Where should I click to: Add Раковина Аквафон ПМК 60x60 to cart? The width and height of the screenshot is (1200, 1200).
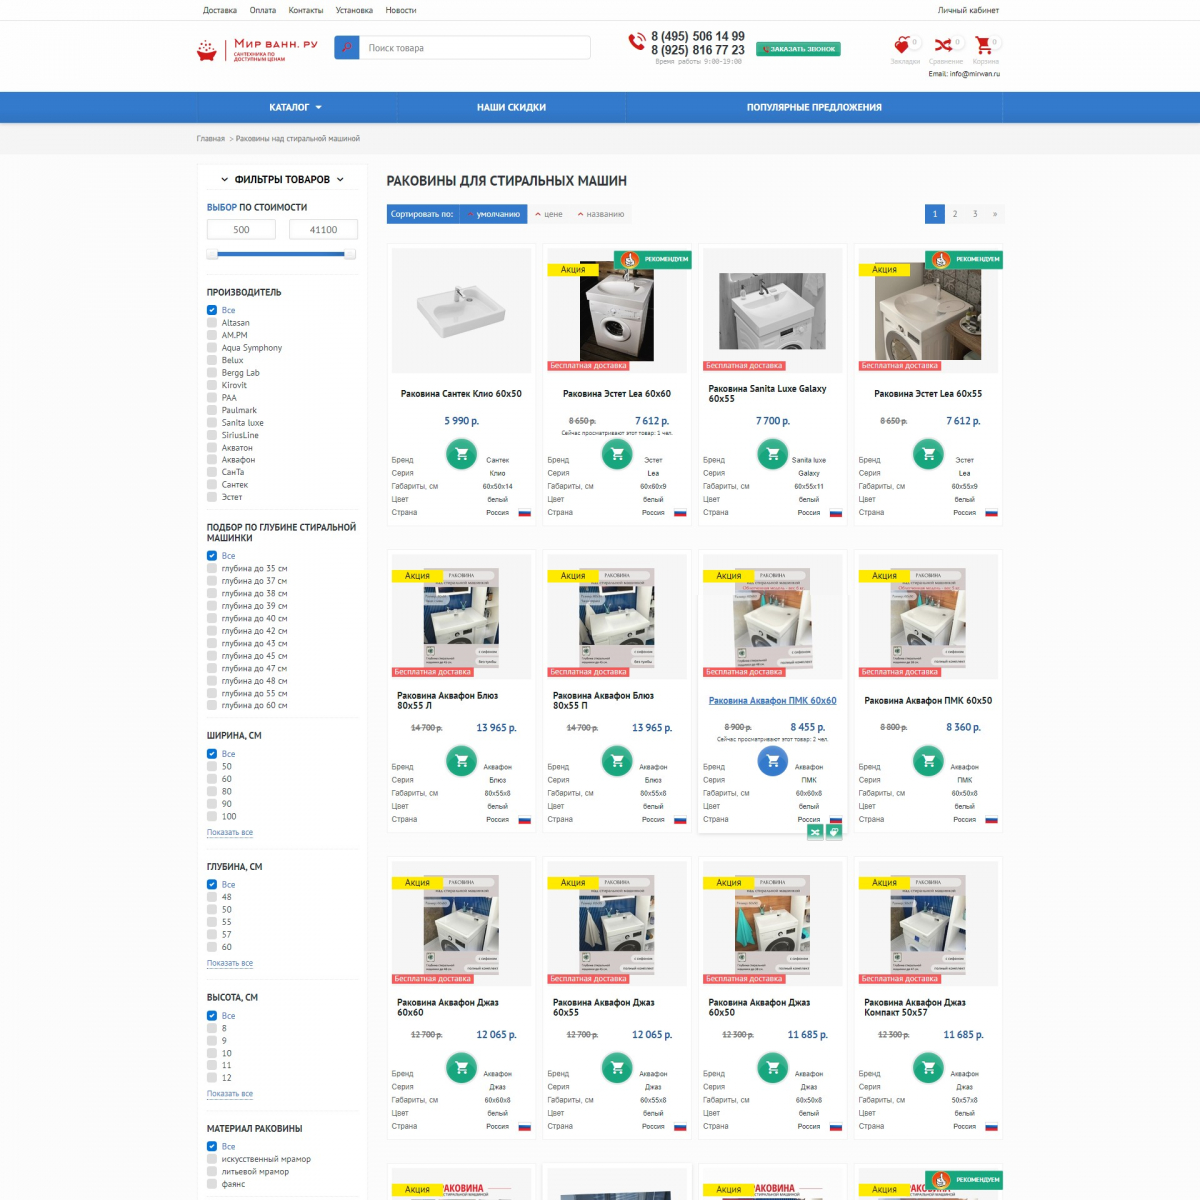(x=773, y=761)
